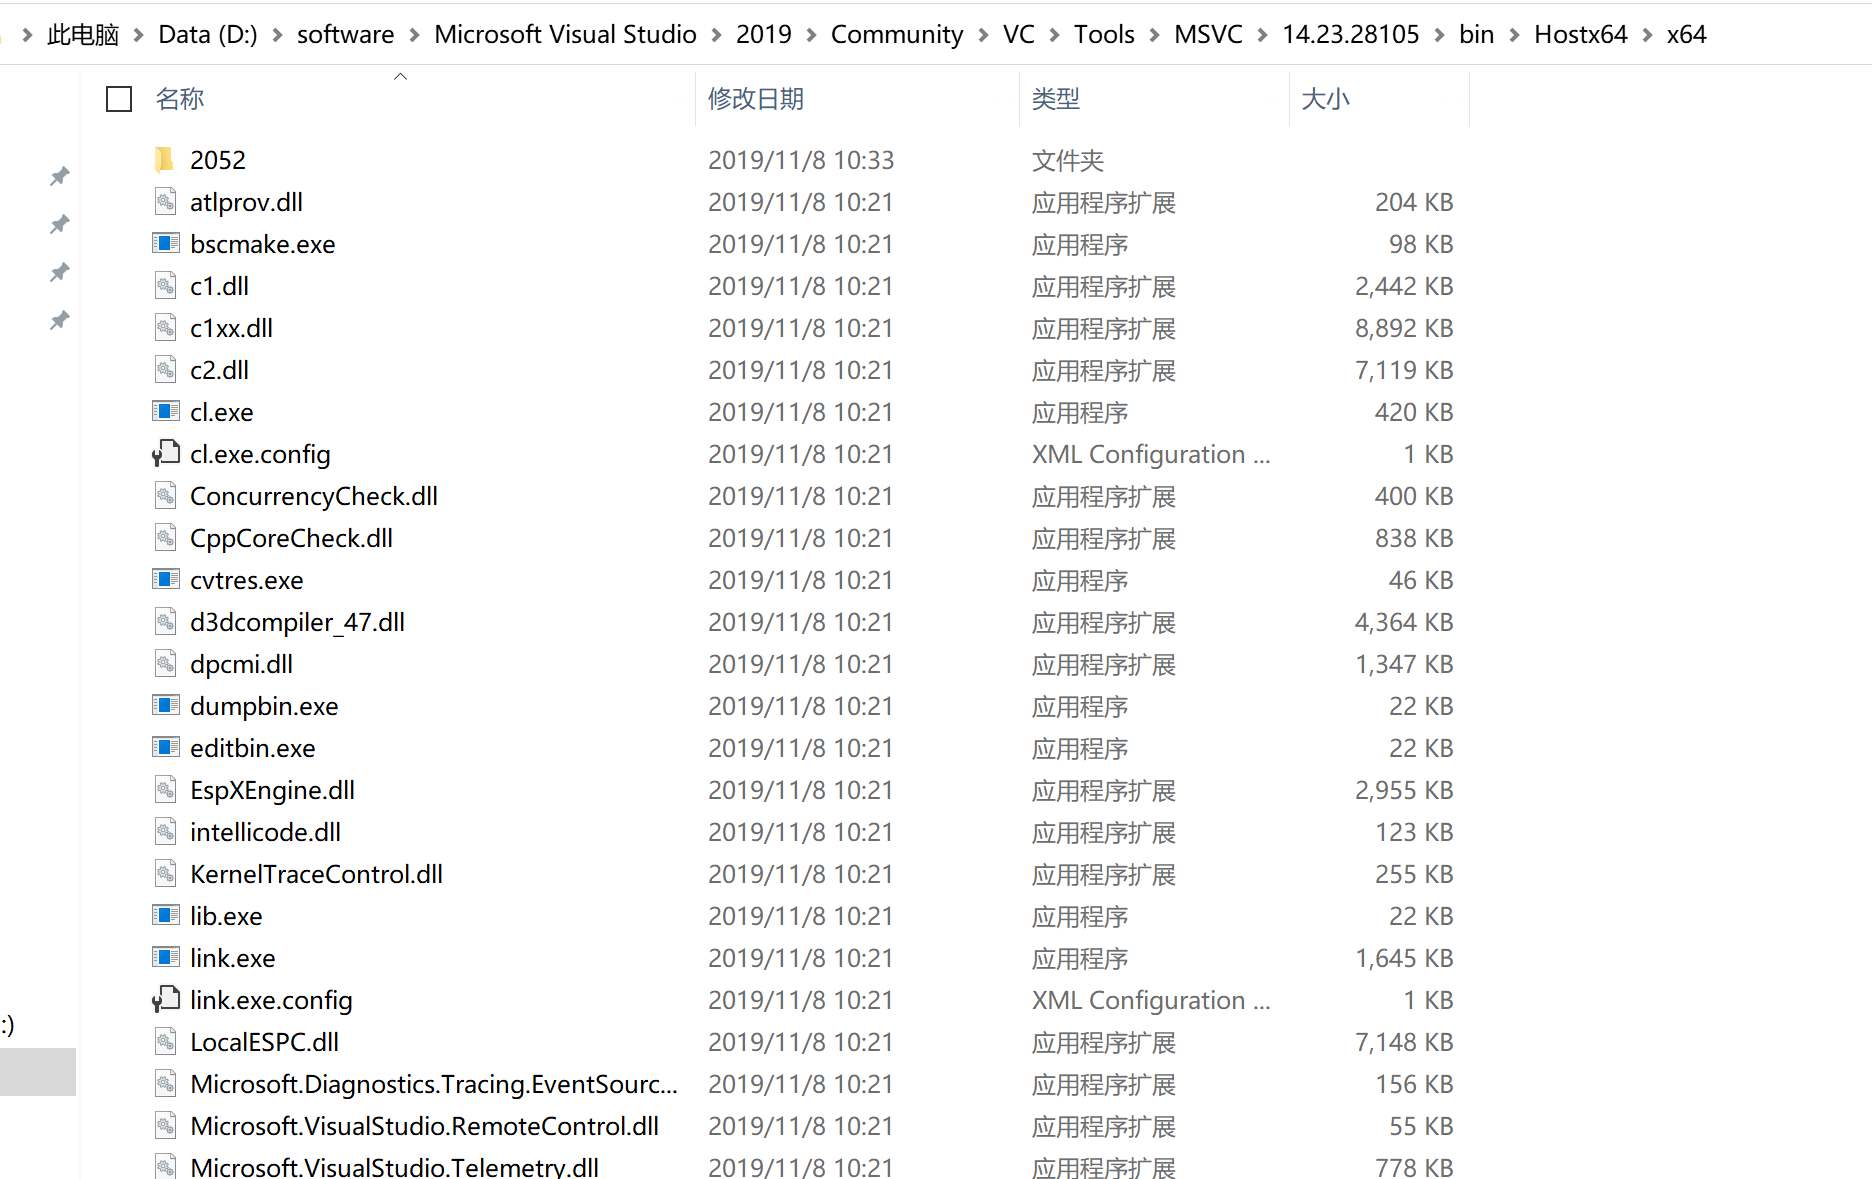Open the breadcrumb chevron next to Hostx64
The width and height of the screenshot is (1872, 1179).
click(1649, 33)
